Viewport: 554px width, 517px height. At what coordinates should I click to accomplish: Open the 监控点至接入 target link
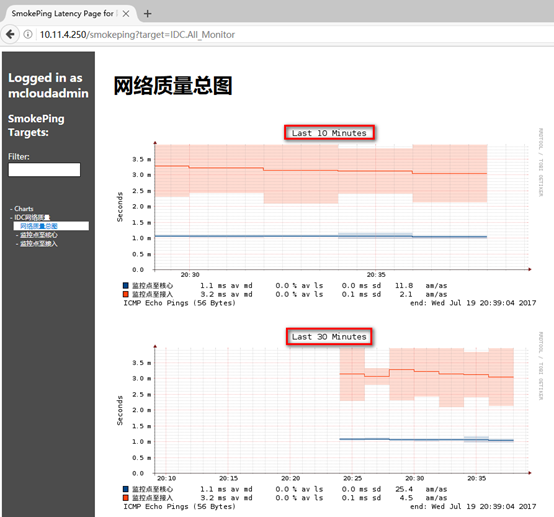(x=39, y=243)
